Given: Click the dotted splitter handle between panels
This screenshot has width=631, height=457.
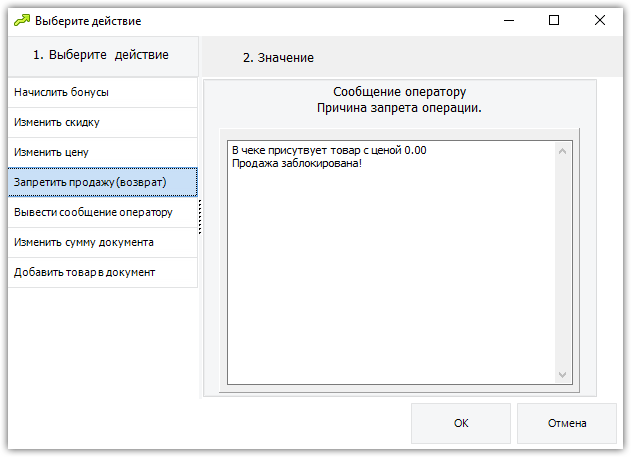Looking at the screenshot, I should coord(200,217).
